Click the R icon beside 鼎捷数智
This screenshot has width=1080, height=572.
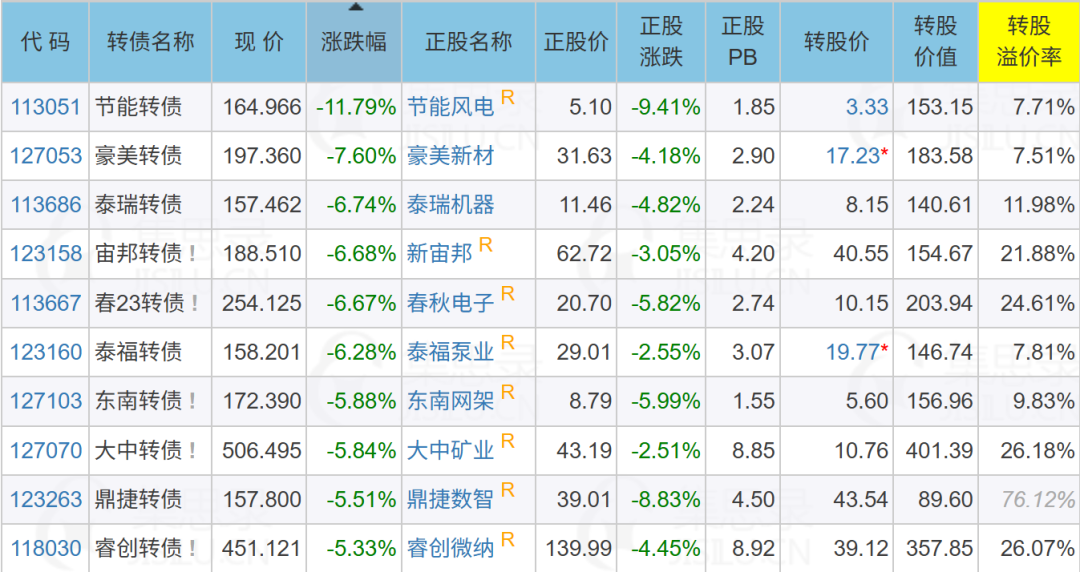pyautogui.click(x=508, y=490)
